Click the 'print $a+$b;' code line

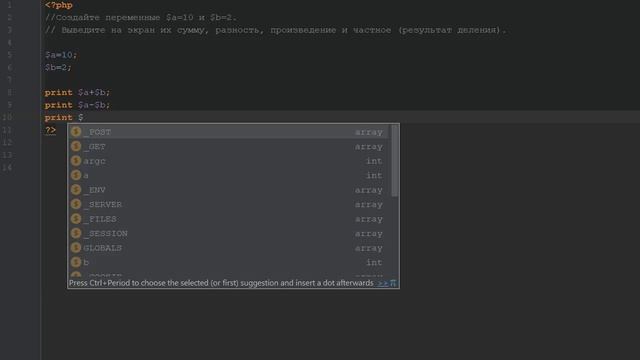tap(78, 93)
